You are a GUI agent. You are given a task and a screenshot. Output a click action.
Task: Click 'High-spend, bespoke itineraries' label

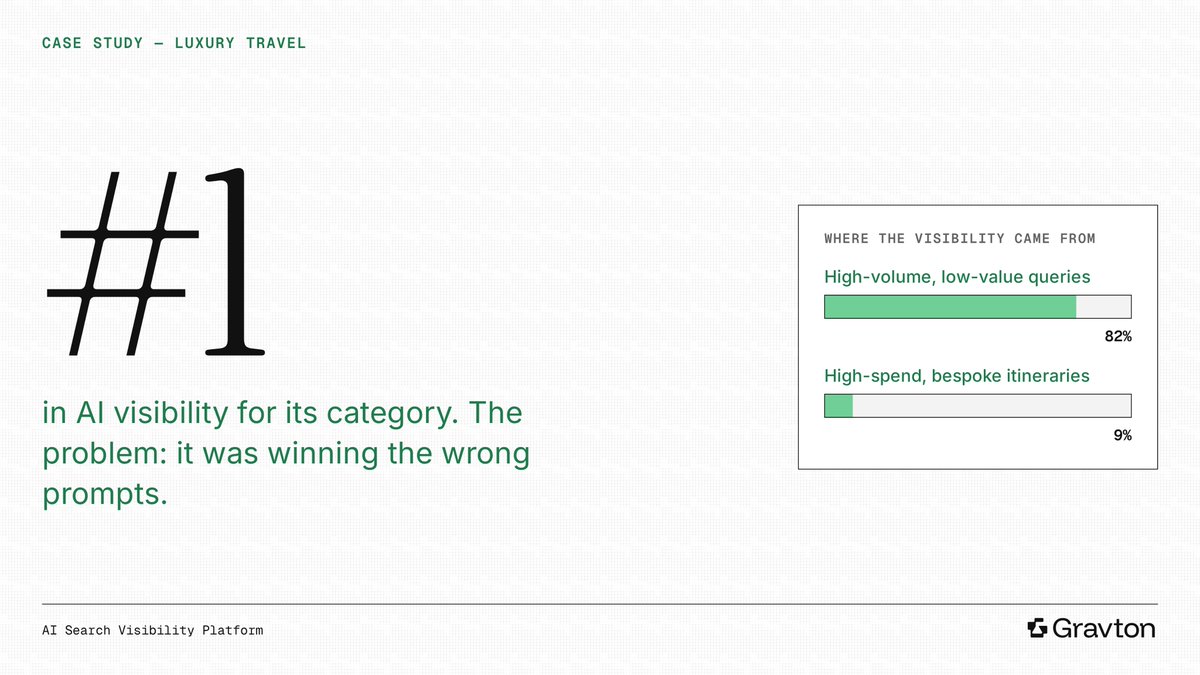point(957,376)
